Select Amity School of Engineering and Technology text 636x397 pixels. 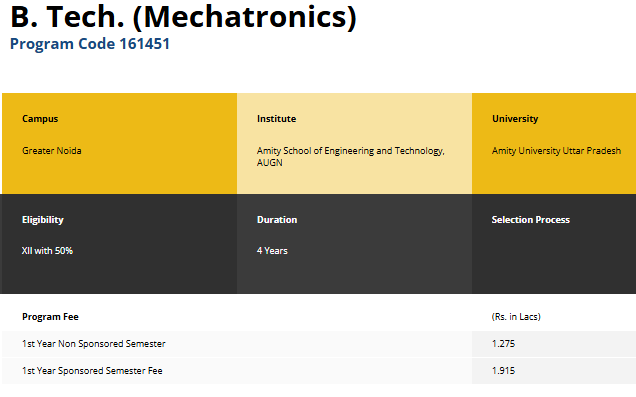tap(350, 157)
